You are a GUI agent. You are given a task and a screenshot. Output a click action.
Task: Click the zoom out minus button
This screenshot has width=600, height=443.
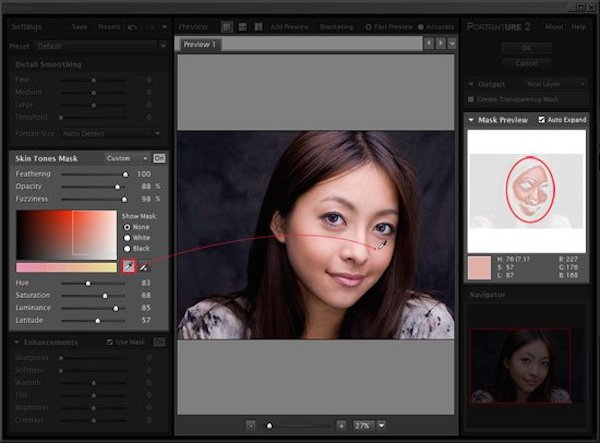pyautogui.click(x=250, y=425)
